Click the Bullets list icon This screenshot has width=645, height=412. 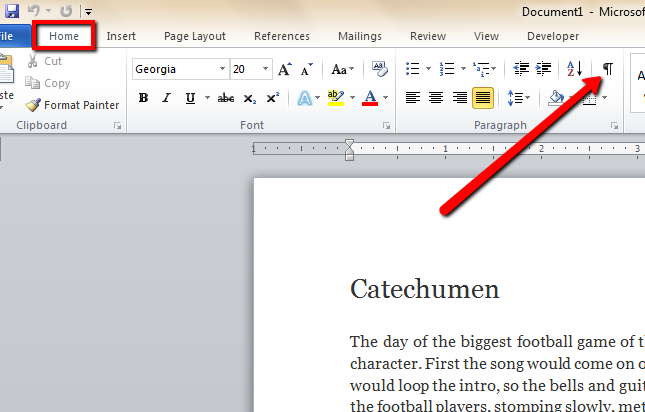[x=411, y=69]
